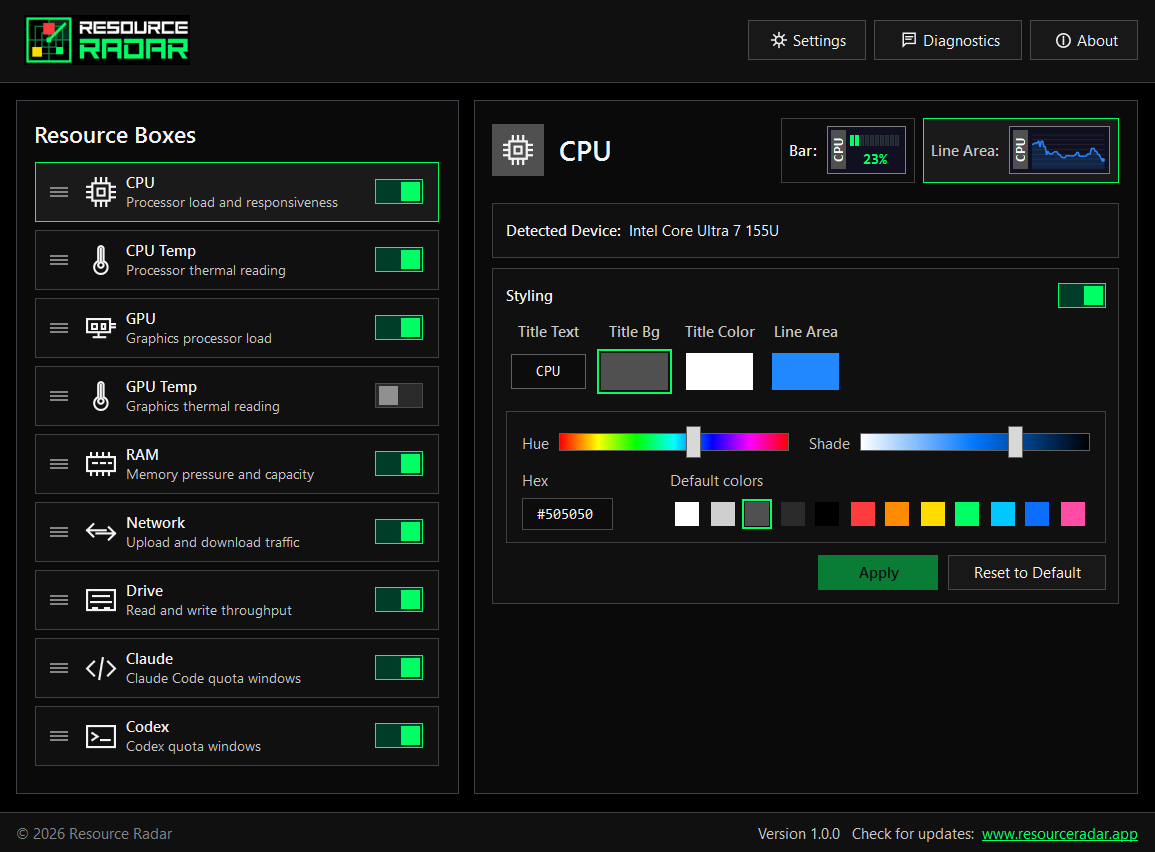Turn off the CPU Temp toggle
1155x852 pixels.
[x=399, y=260]
